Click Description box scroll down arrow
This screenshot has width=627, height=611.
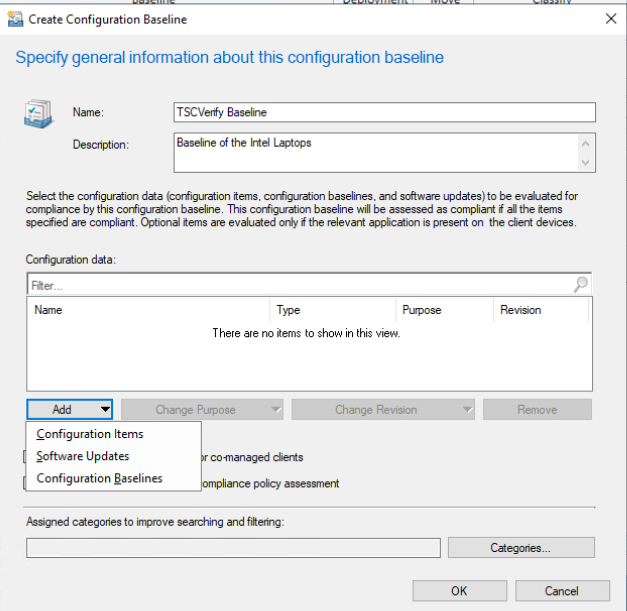point(585,162)
